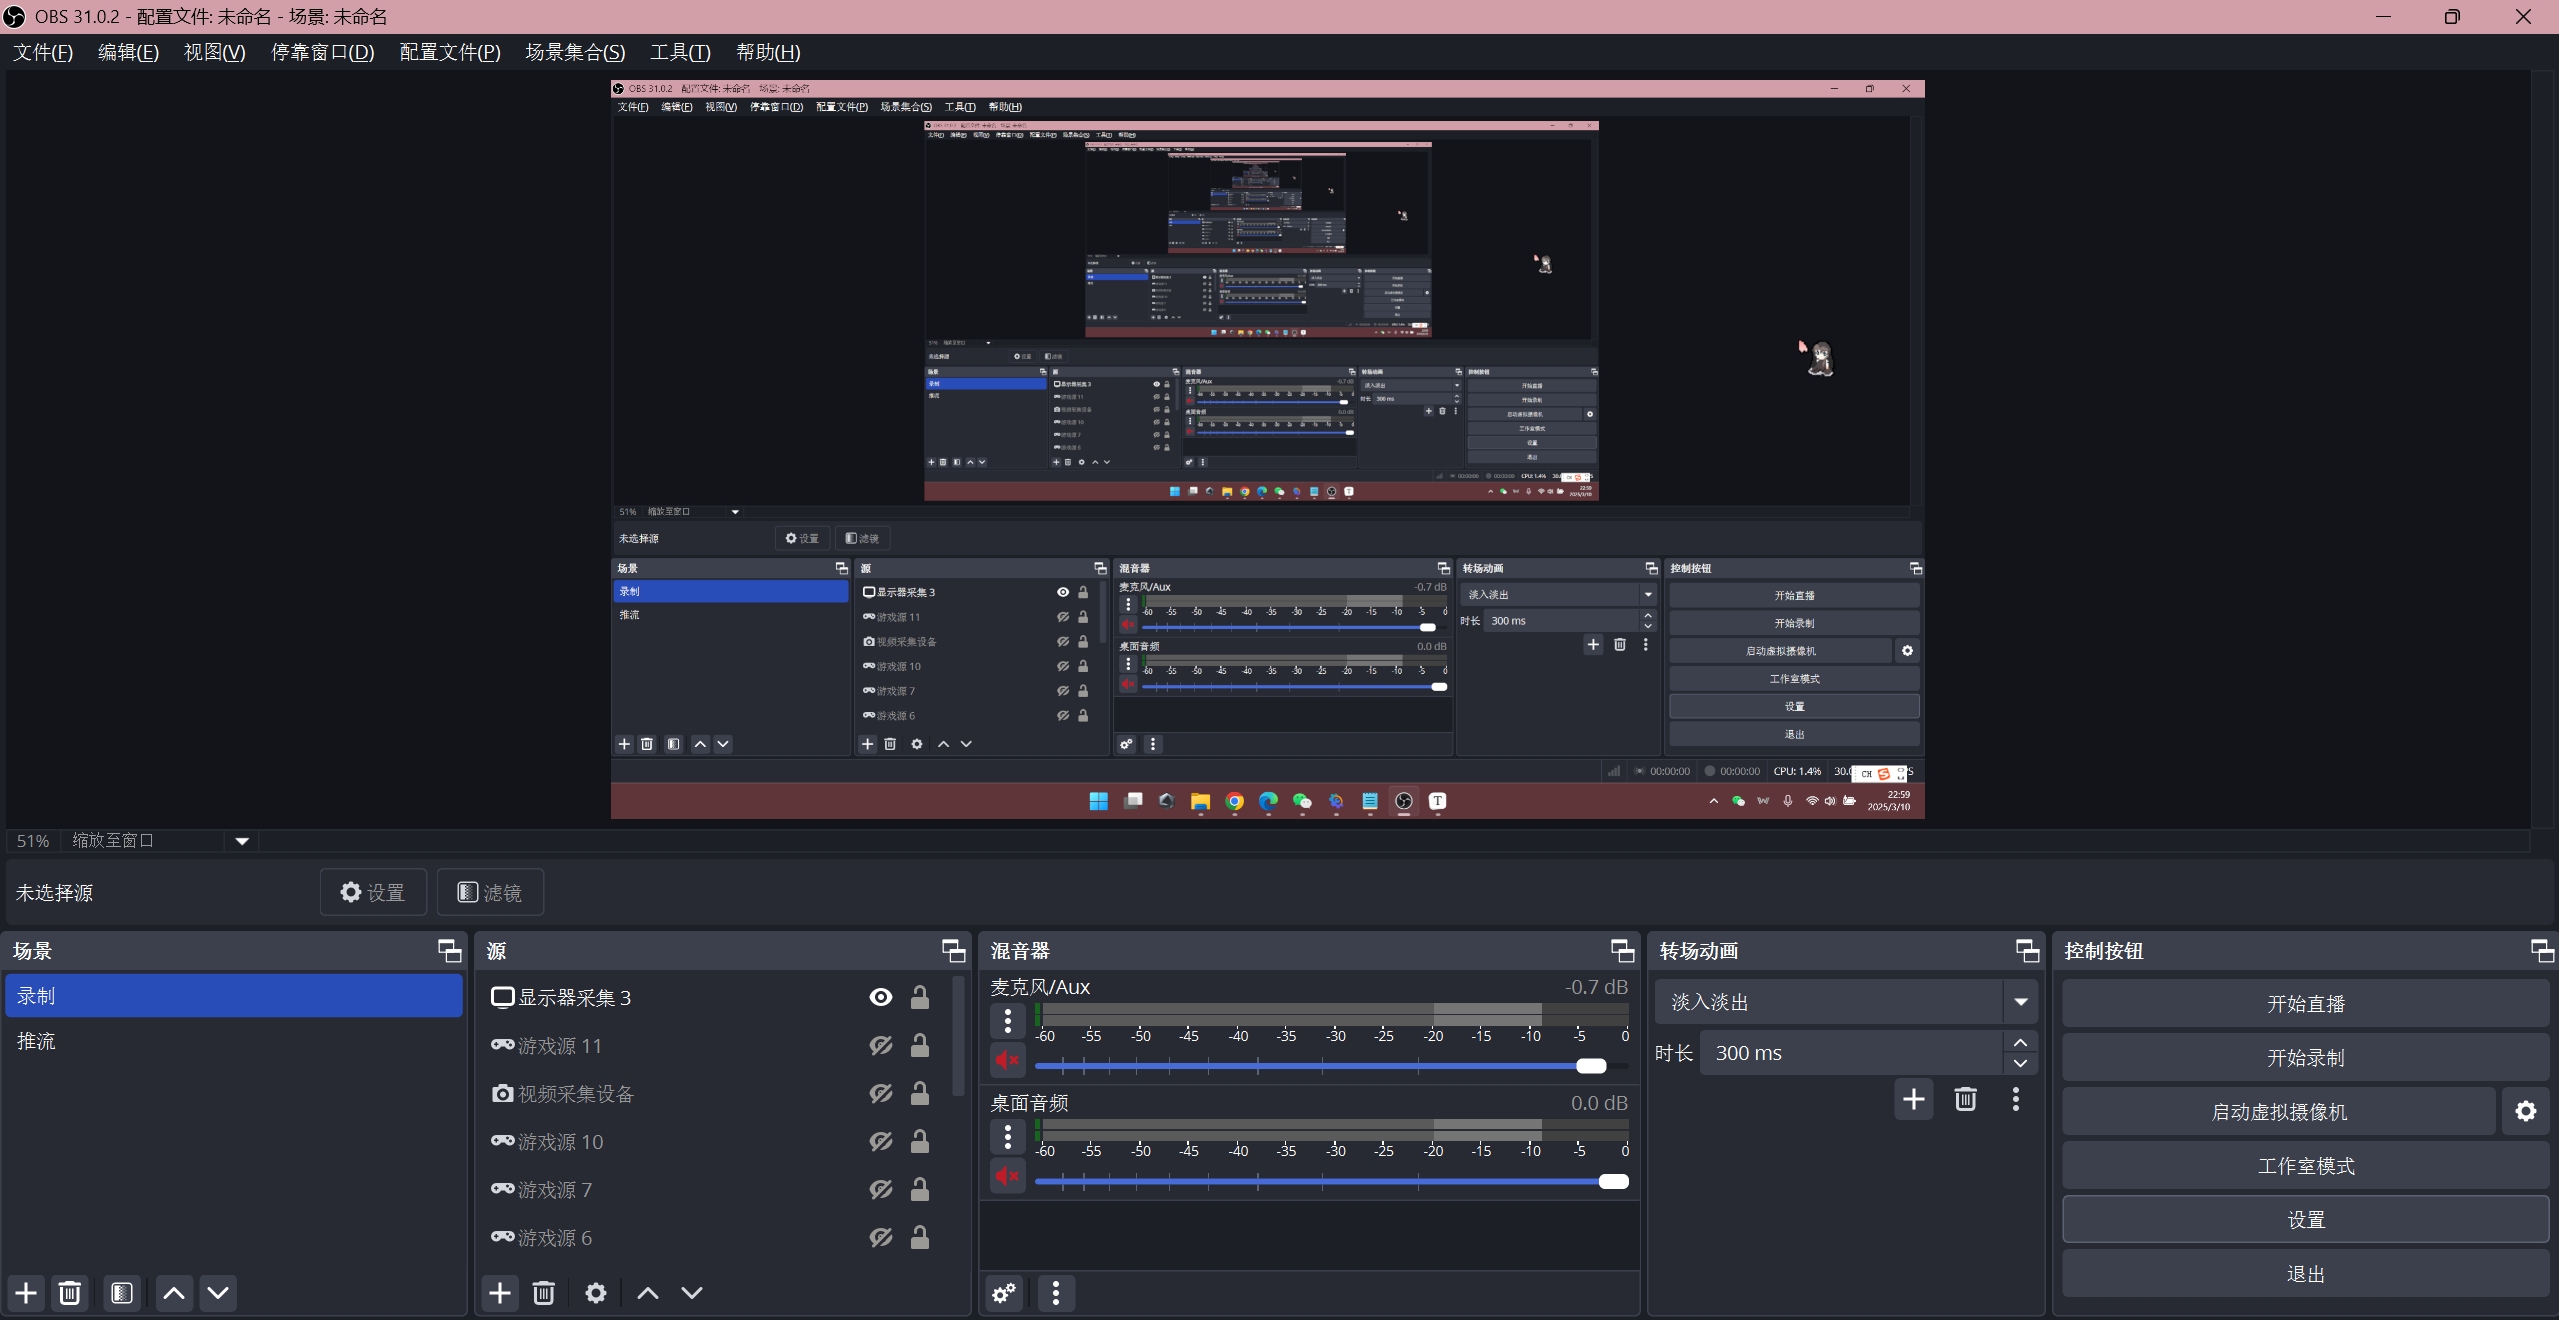Delete the selected source with trash icon
Image resolution: width=2559 pixels, height=1320 pixels.
(x=543, y=1293)
